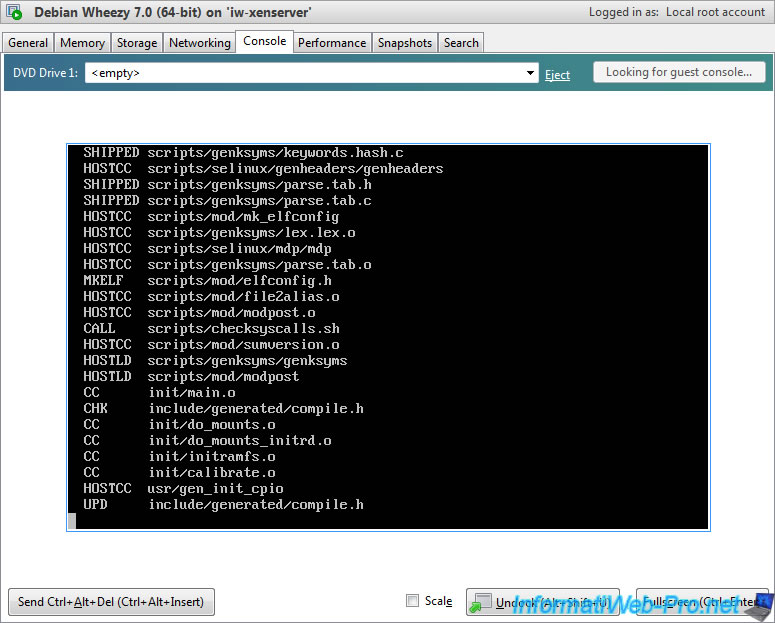
Task: Switch to the Memory tab
Action: [82, 43]
